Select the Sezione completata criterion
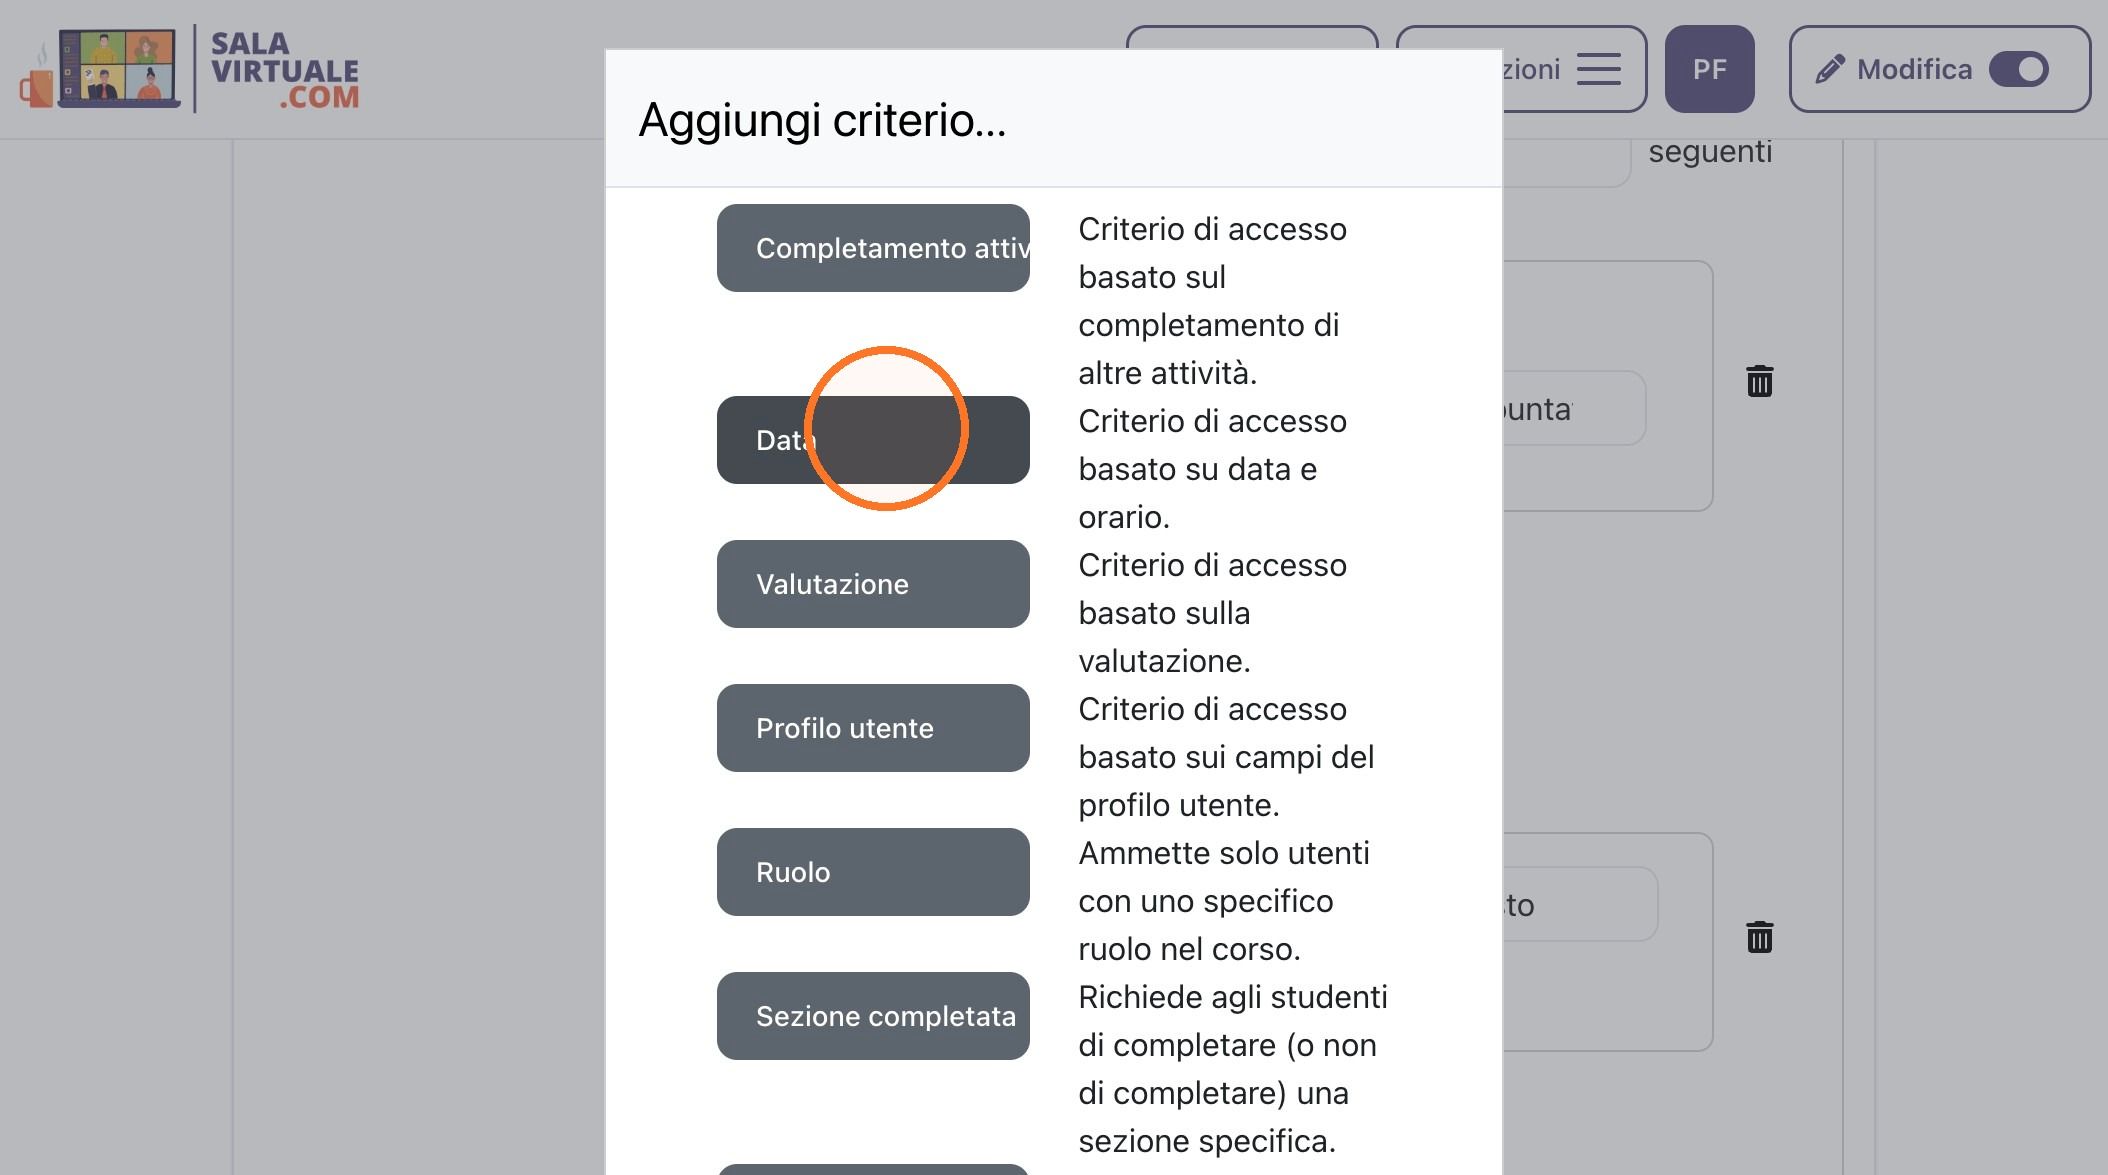 click(873, 1016)
